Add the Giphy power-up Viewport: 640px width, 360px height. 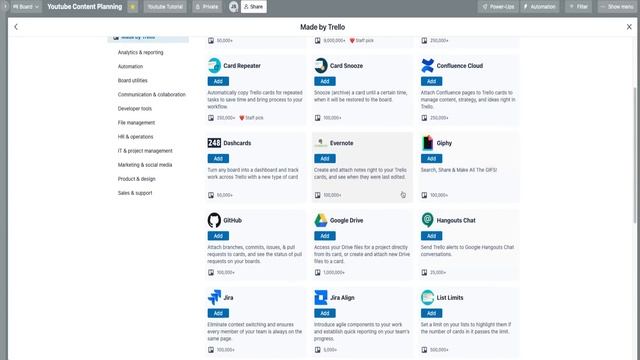pyautogui.click(x=431, y=159)
